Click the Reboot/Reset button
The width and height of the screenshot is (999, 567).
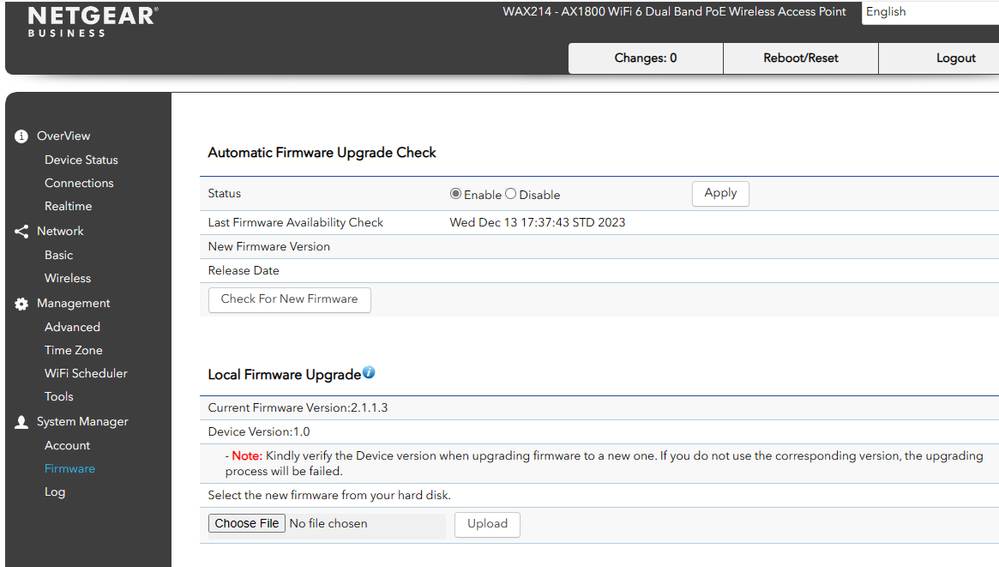click(x=801, y=59)
